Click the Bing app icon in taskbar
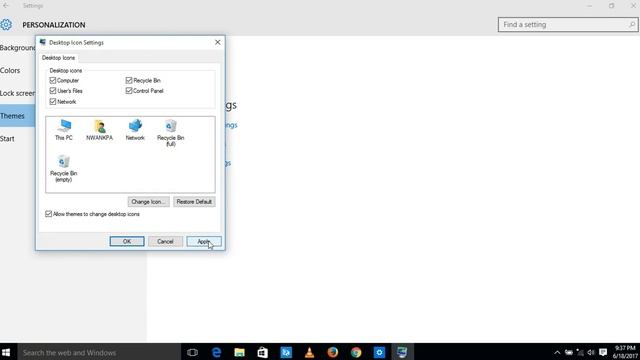Image resolution: width=640 pixels, height=360 pixels. [286, 352]
